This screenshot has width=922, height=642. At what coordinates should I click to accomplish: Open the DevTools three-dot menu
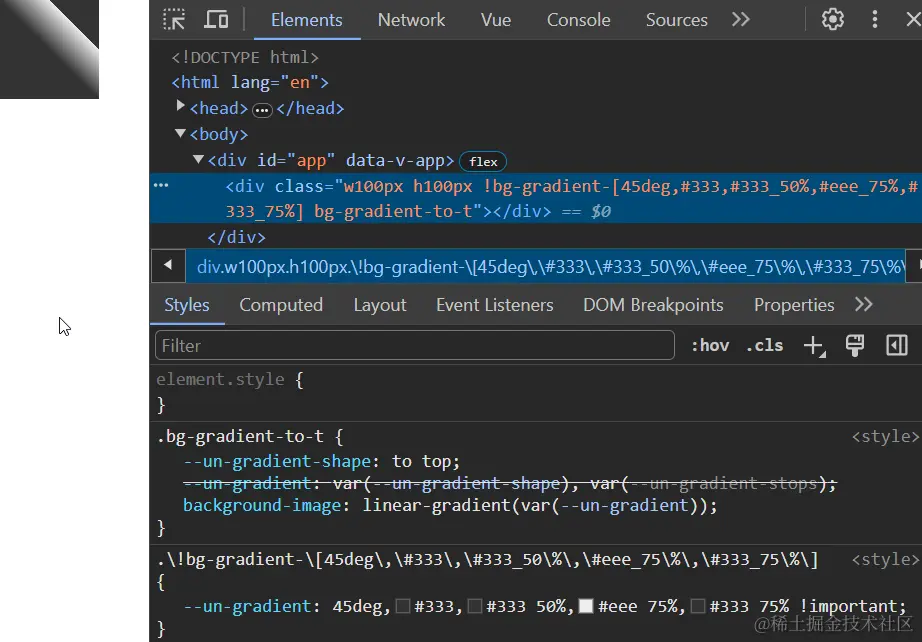pos(875,19)
